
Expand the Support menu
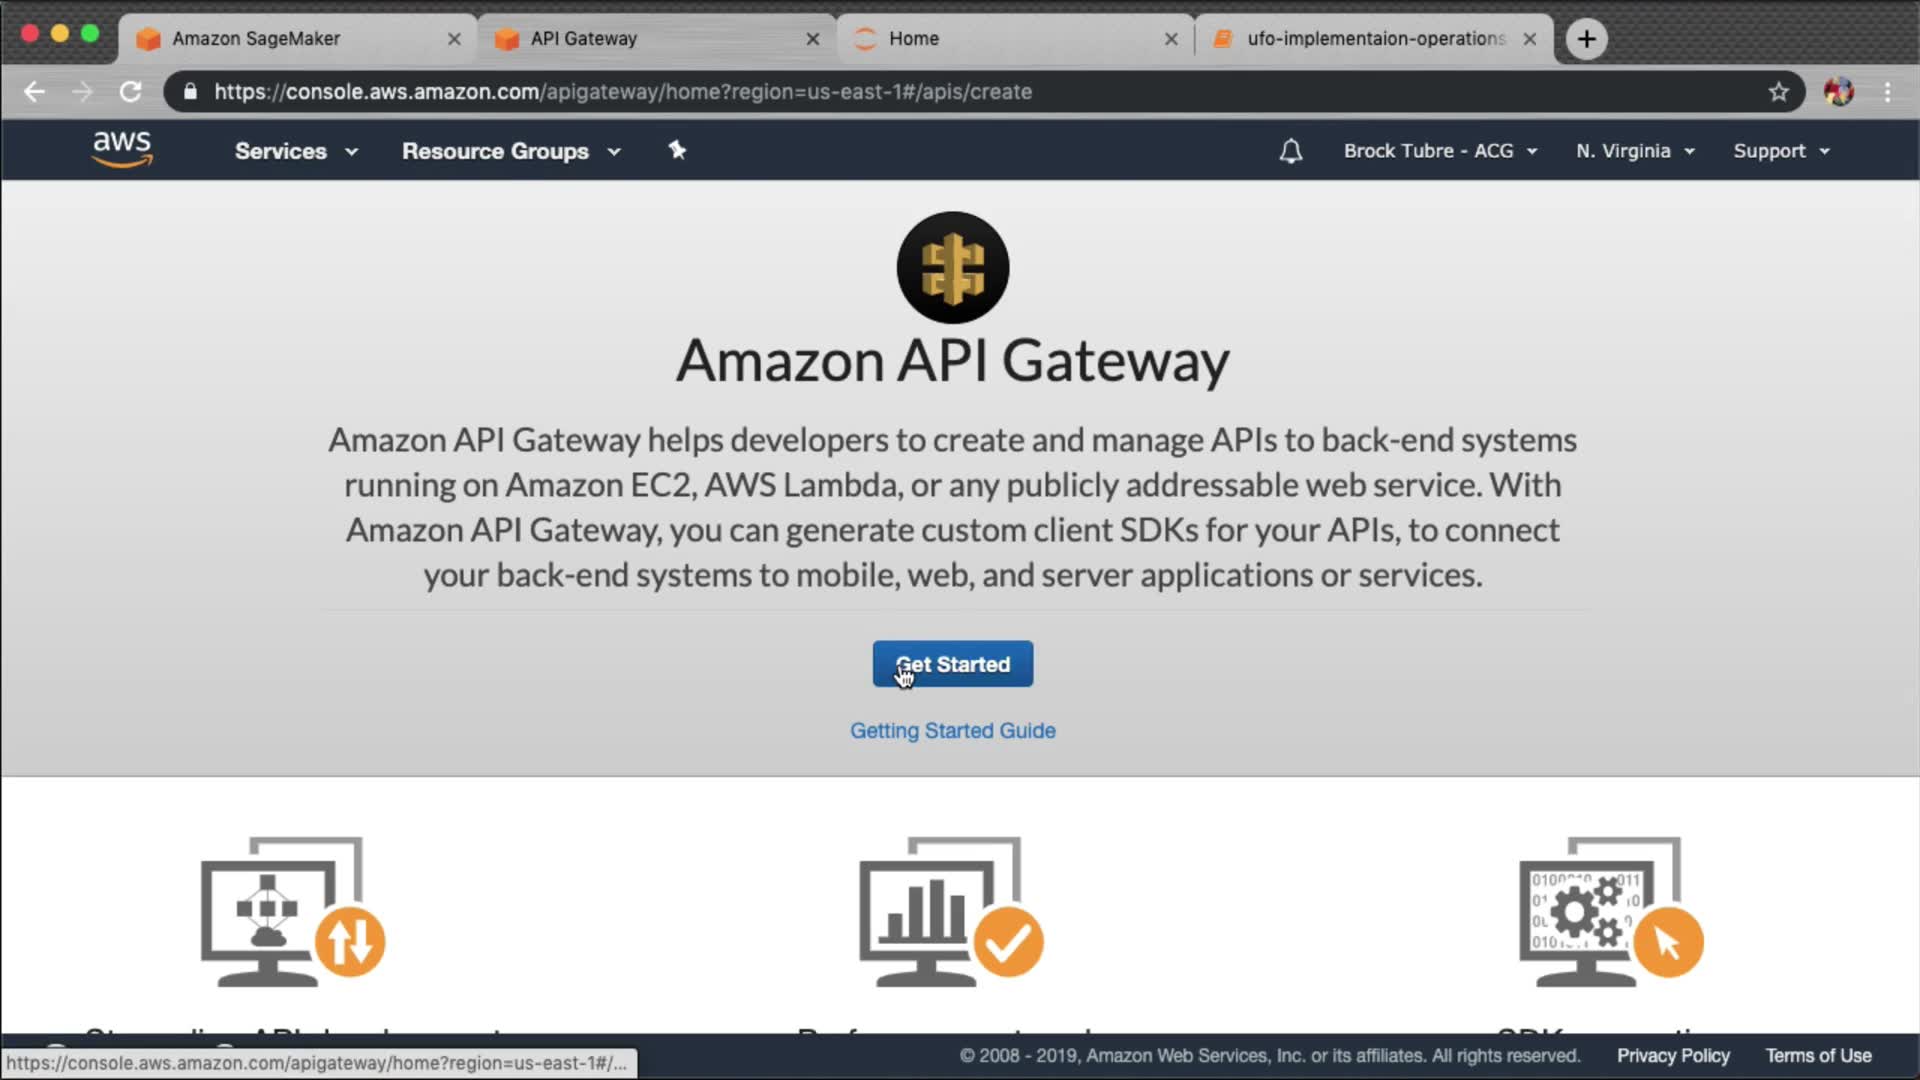pos(1780,151)
